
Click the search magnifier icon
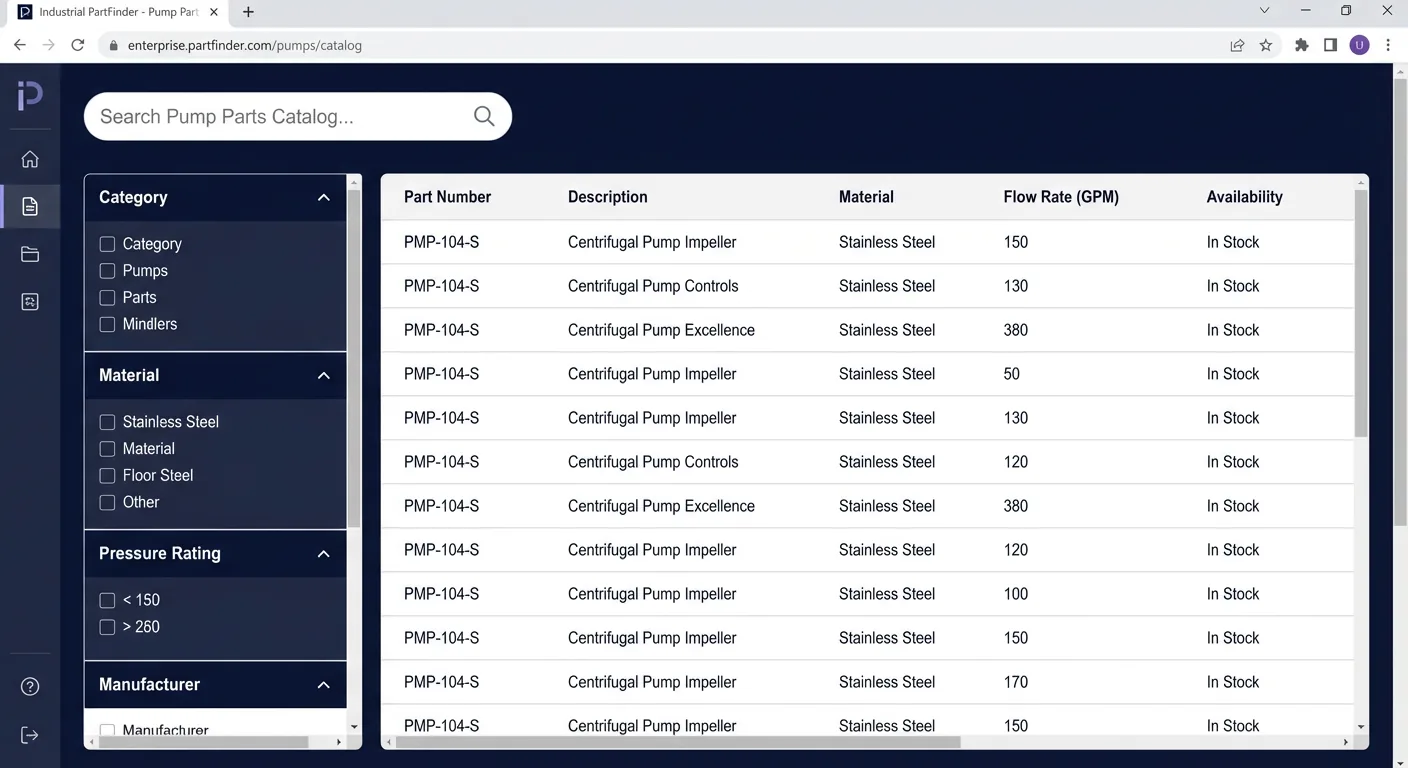click(x=484, y=116)
